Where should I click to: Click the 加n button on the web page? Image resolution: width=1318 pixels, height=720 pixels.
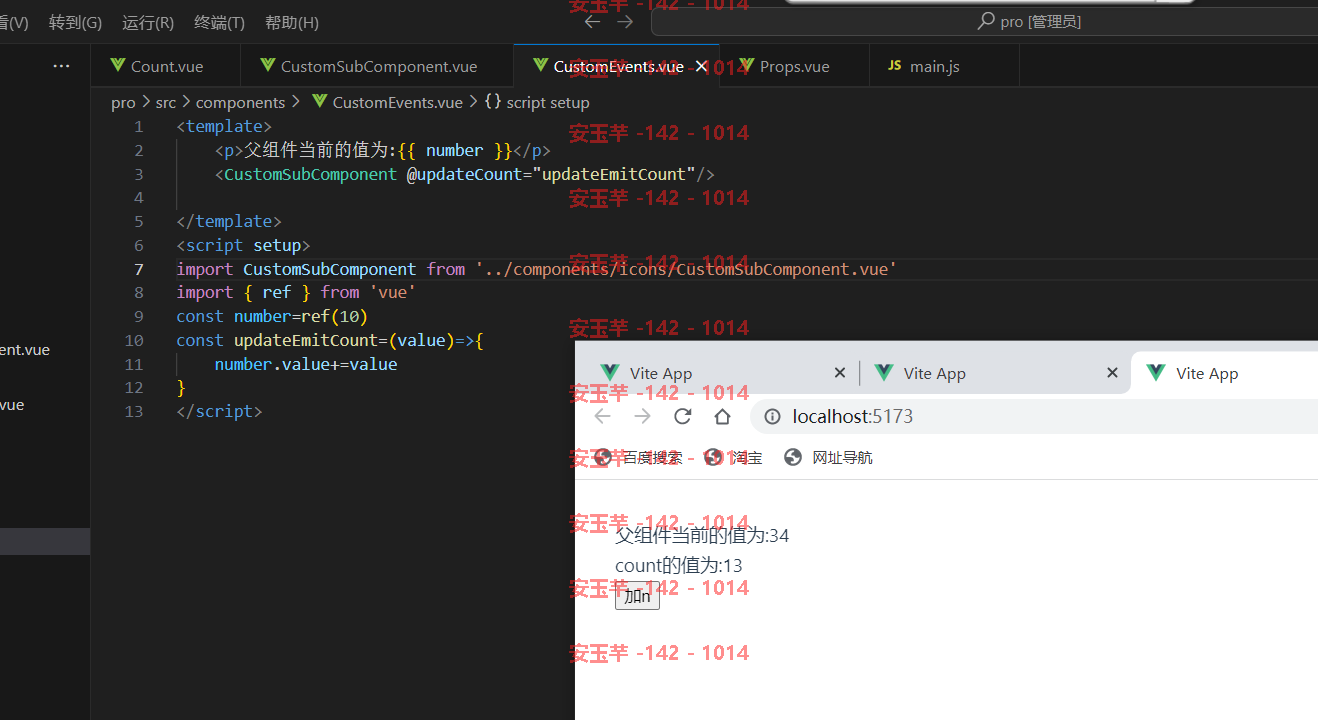coord(637,597)
